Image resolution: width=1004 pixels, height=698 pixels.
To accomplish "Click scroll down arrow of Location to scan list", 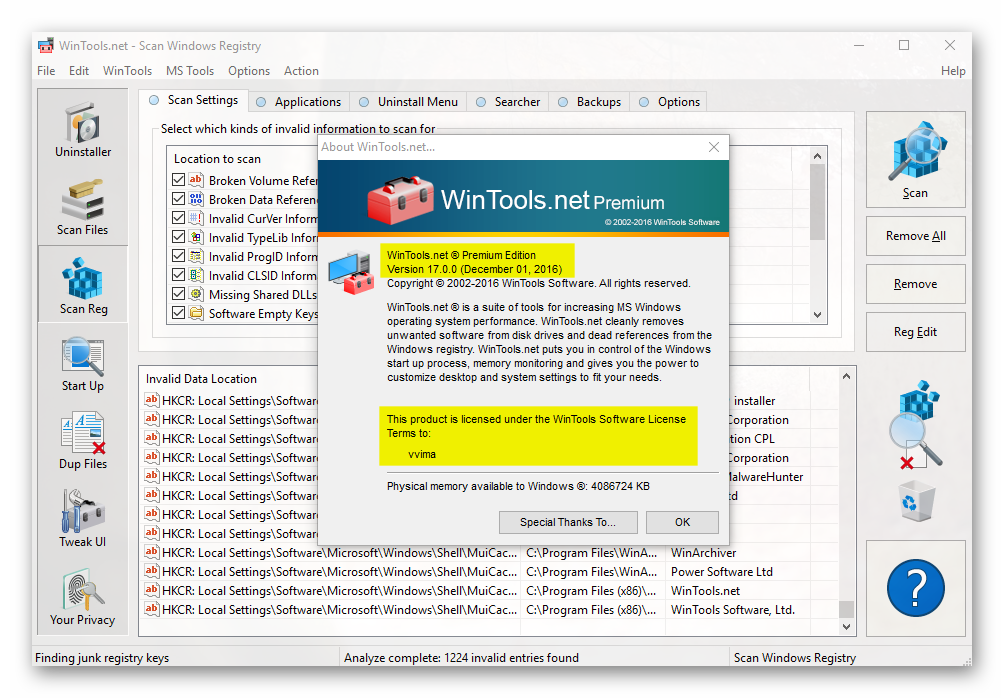I will point(817,314).
